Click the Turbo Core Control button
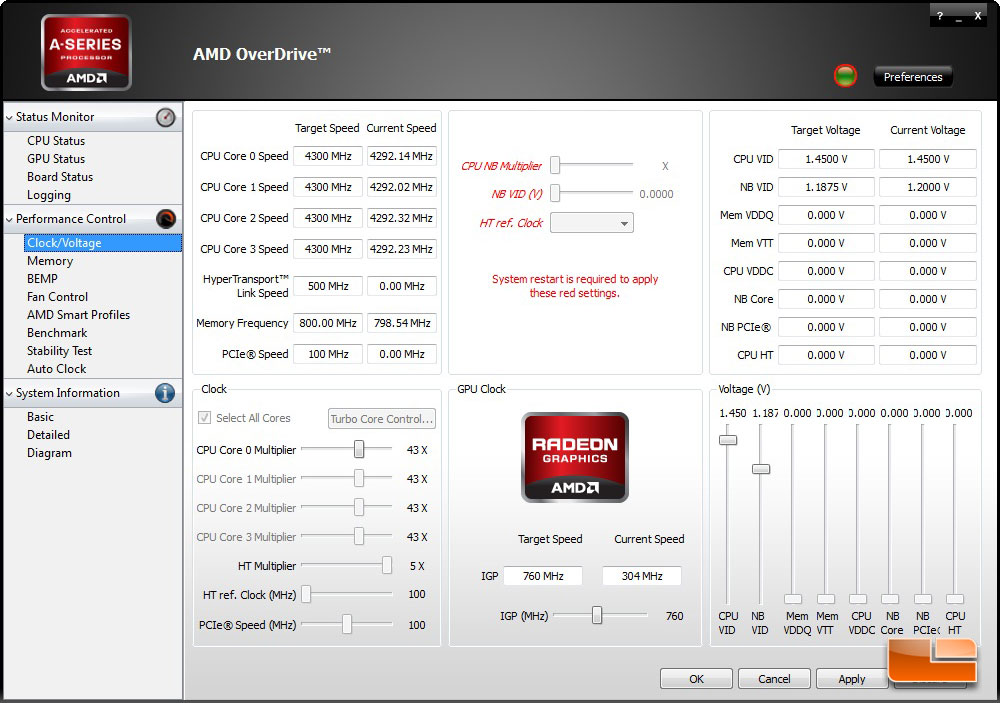 [381, 418]
